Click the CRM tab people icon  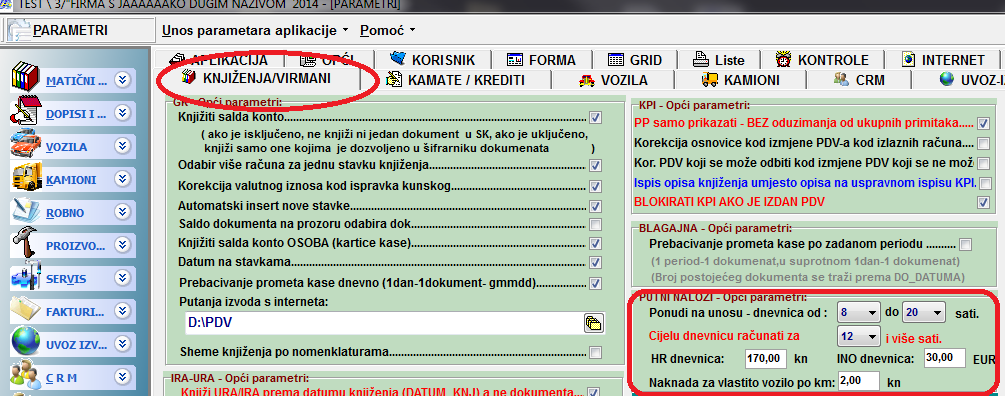coord(842,79)
